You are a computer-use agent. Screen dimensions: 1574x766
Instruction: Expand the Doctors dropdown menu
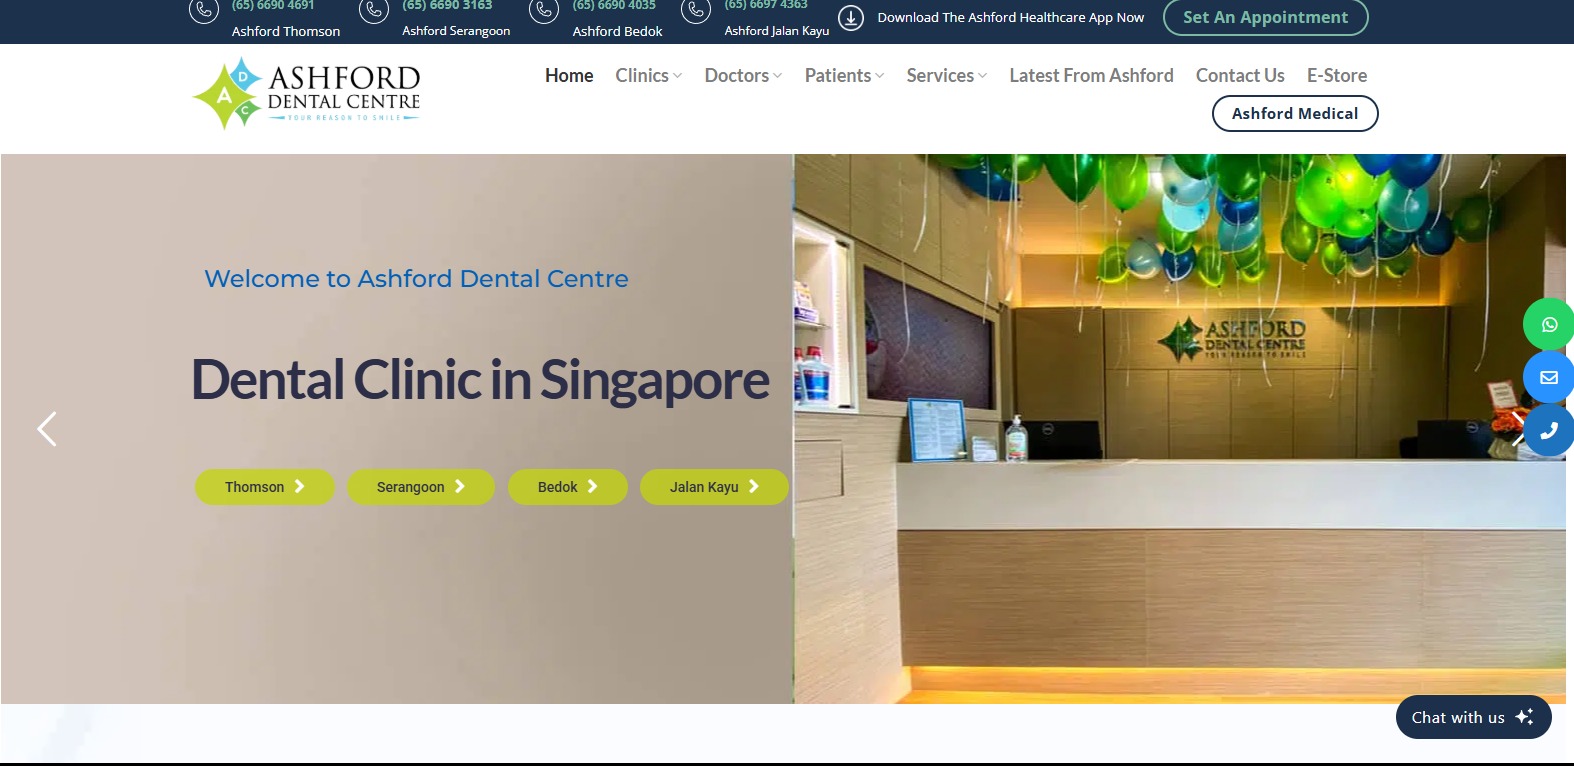click(743, 75)
